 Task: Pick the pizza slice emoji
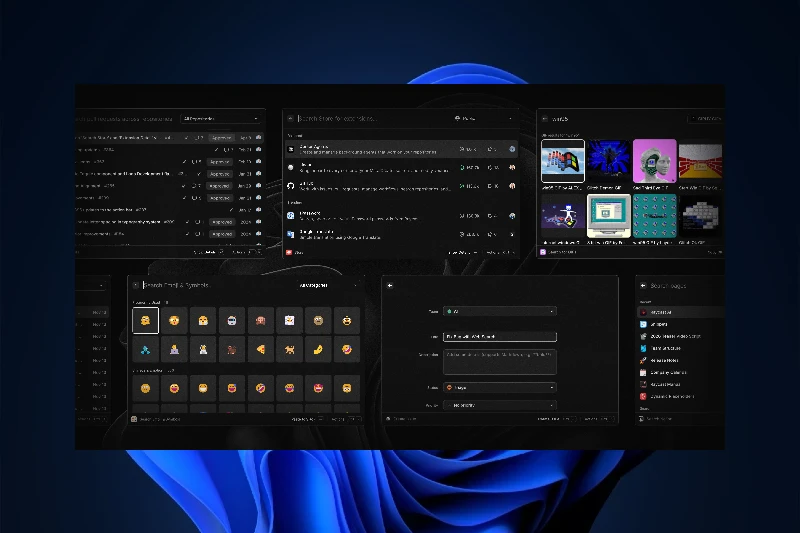tap(261, 349)
